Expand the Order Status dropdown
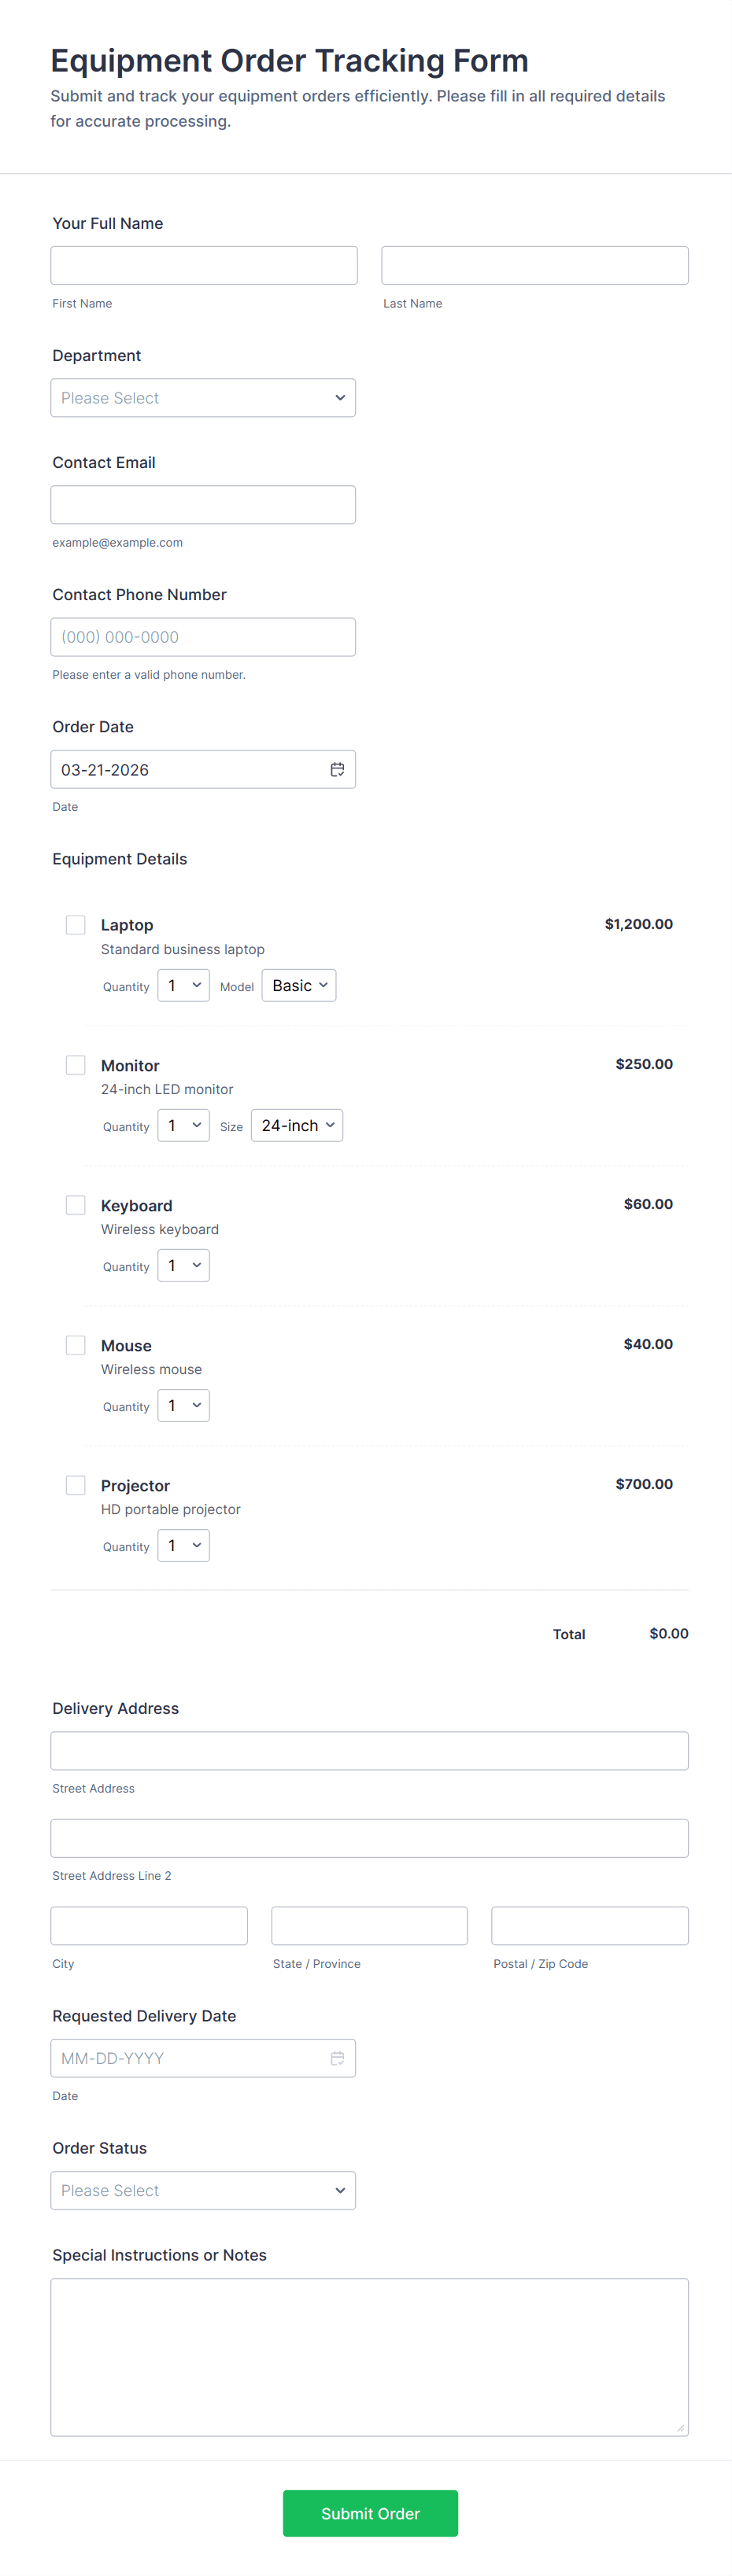 coord(203,2190)
